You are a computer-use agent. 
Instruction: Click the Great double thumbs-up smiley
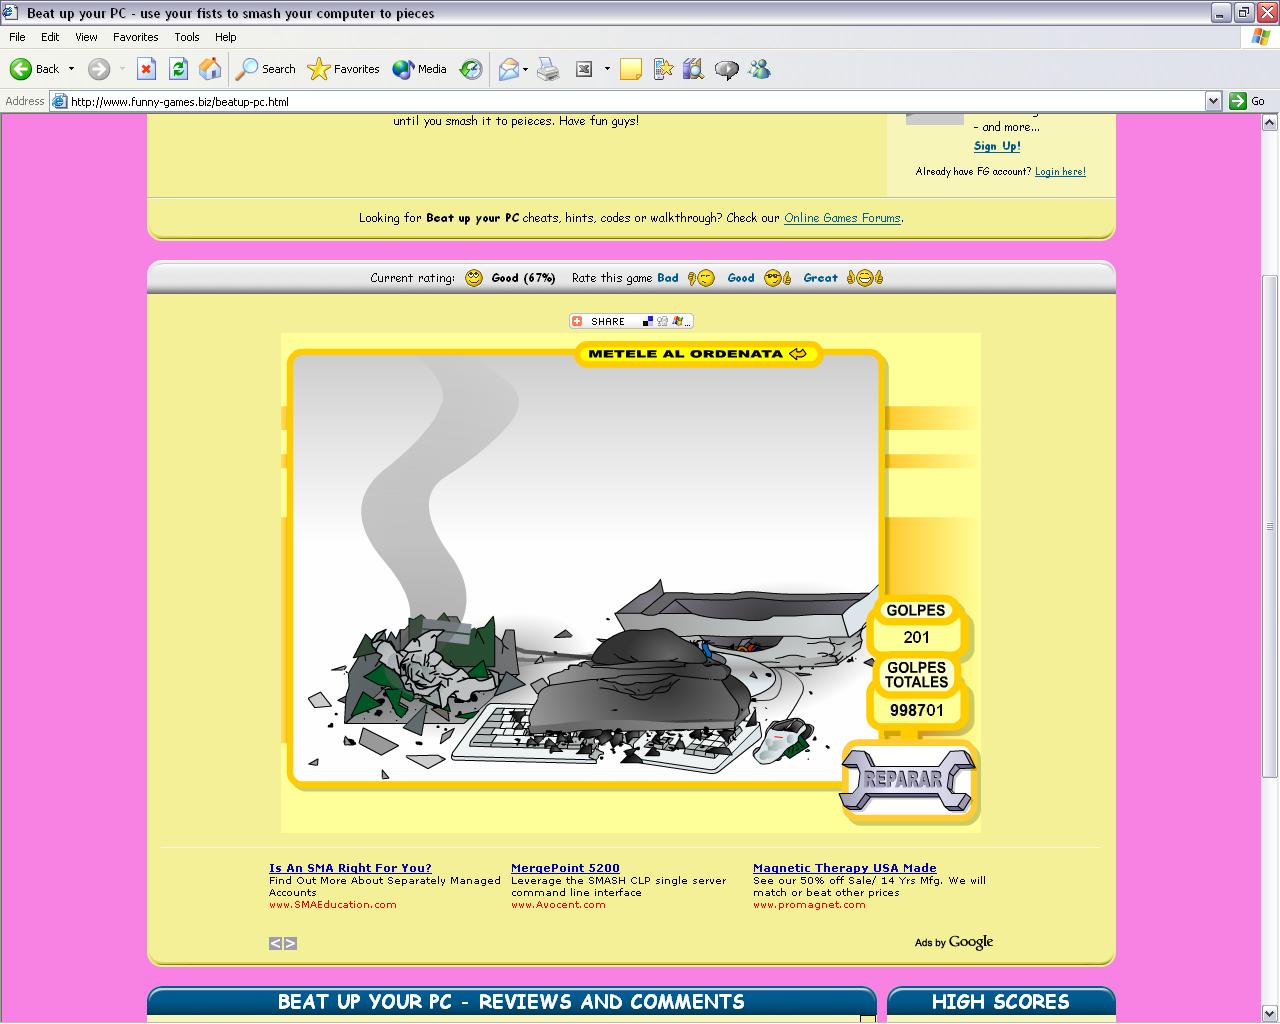click(865, 278)
